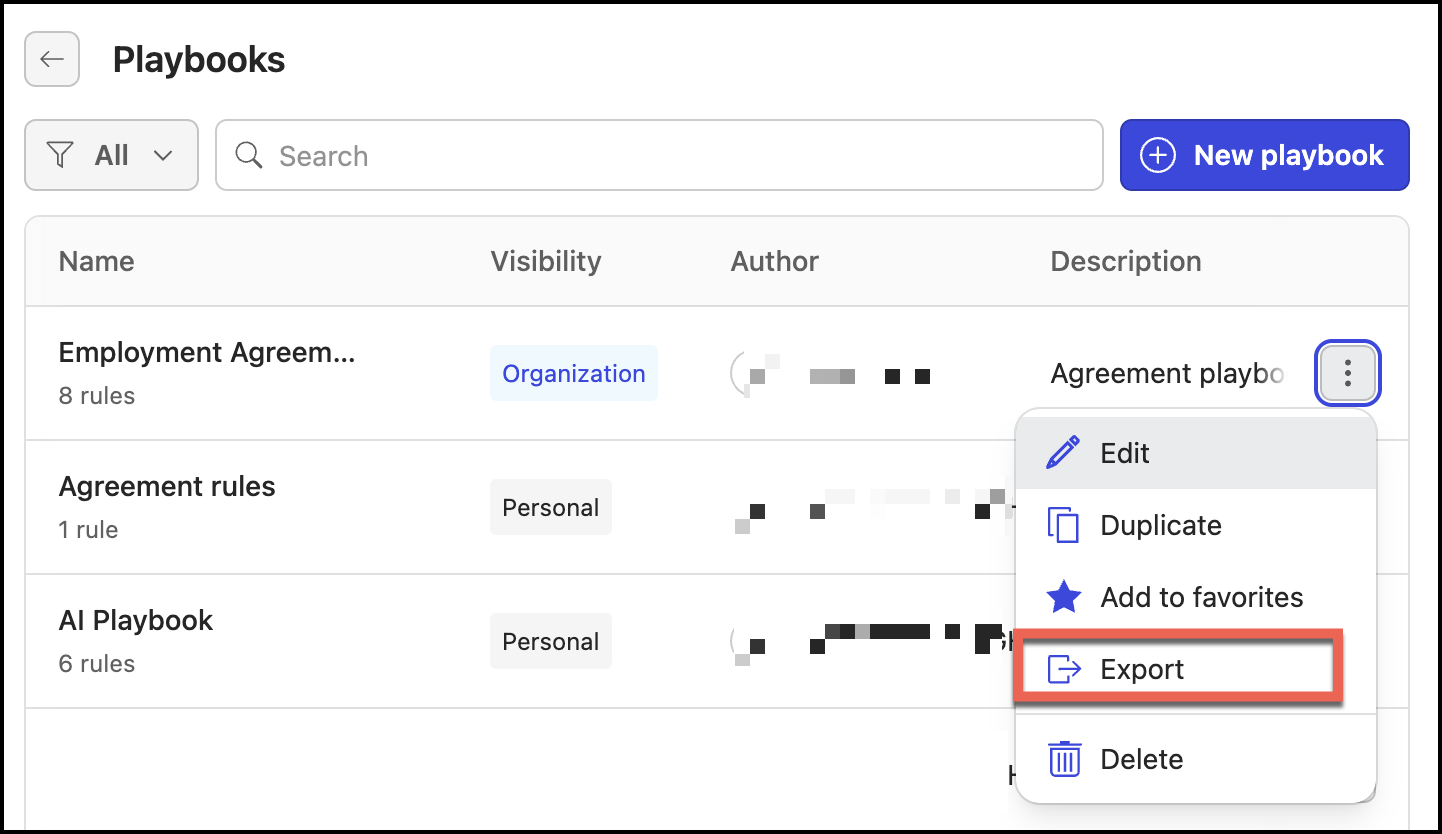The height and width of the screenshot is (834, 1442).
Task: Open the AI Playbook entry
Action: [x=136, y=641]
